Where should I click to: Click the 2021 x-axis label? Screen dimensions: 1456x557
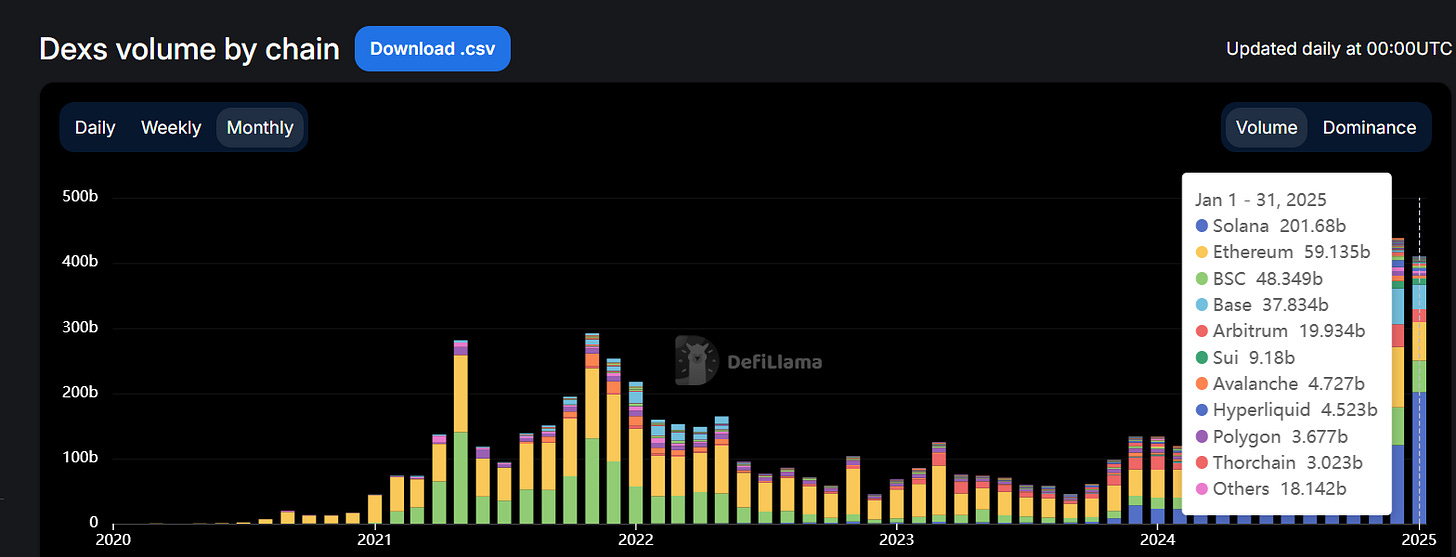[x=375, y=541]
